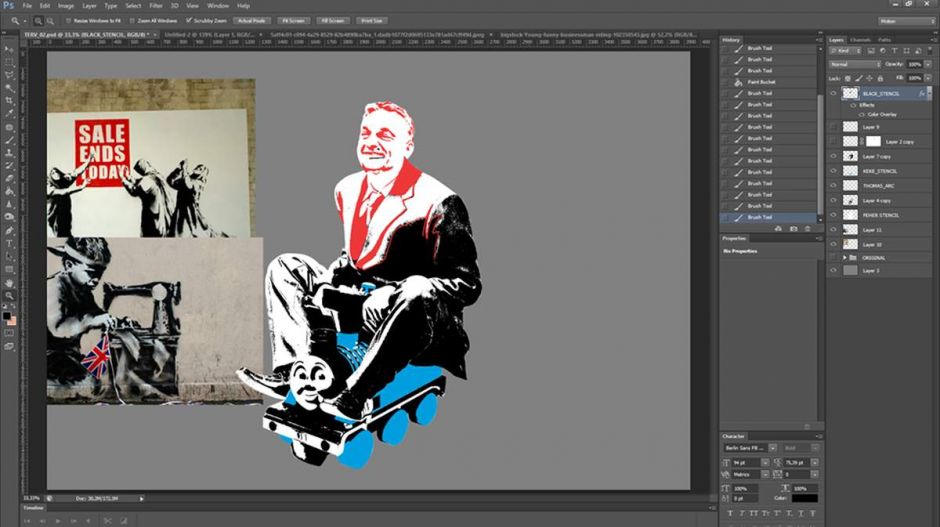Screen dimensions: 940x527
Task: Open the Window menu
Action: (x=218, y=6)
